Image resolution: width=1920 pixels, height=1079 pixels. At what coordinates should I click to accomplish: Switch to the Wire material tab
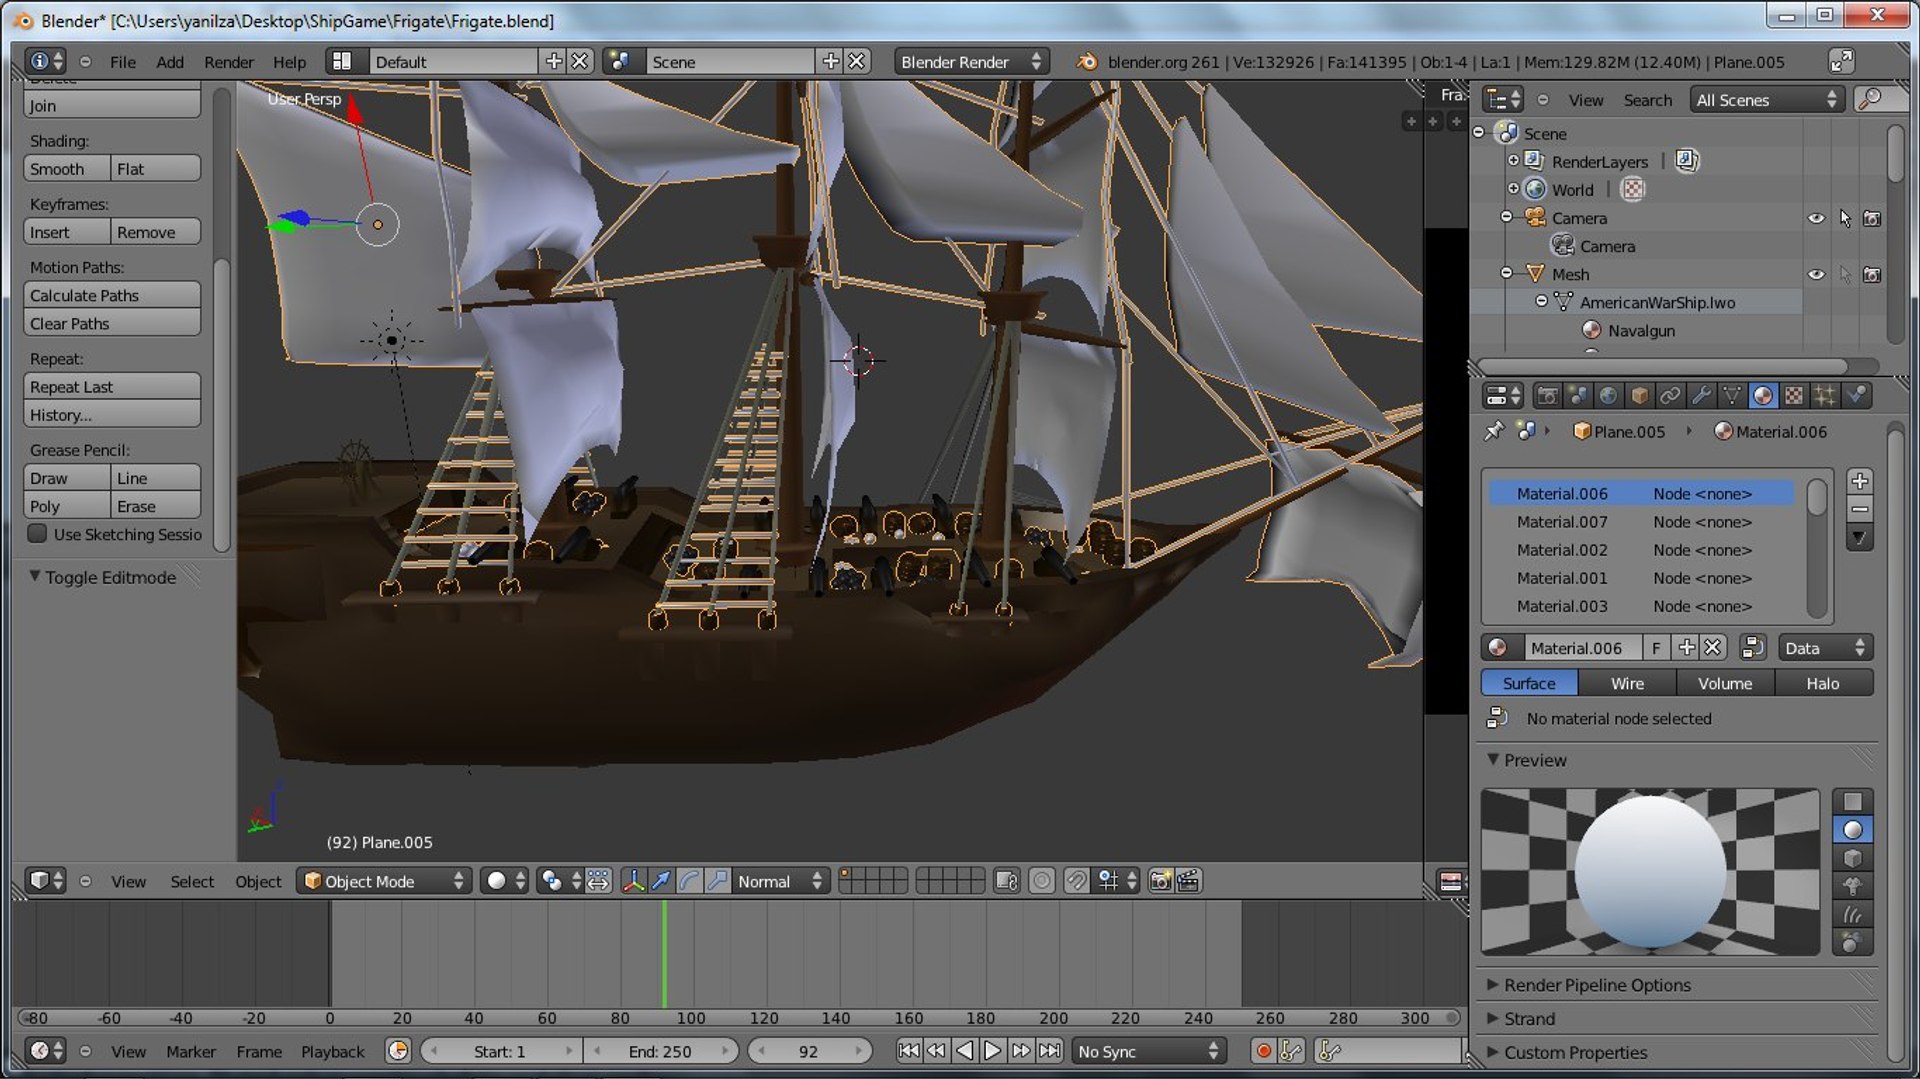click(x=1627, y=683)
